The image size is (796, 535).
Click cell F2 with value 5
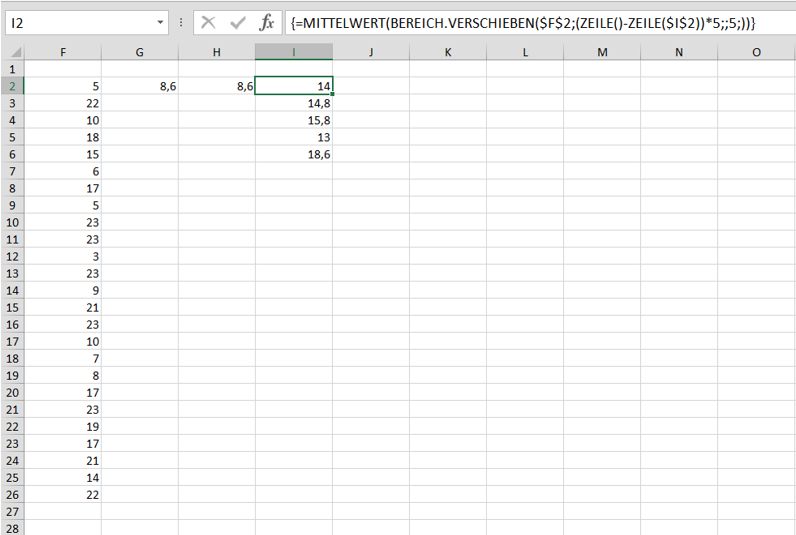(63, 86)
